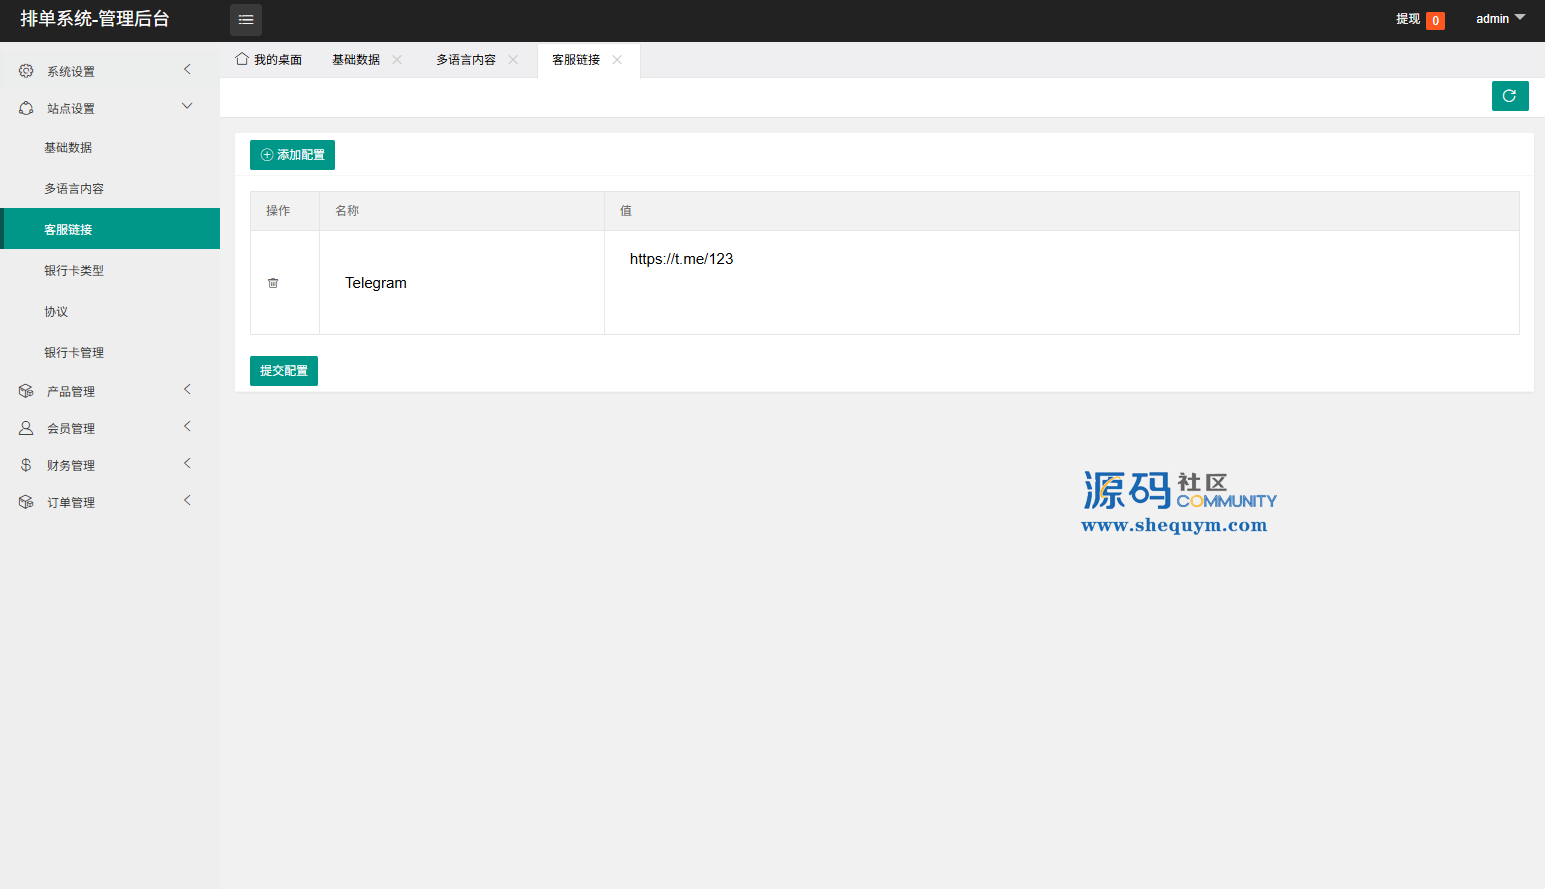Image resolution: width=1545 pixels, height=889 pixels.
Task: Click the green refresh icon button
Action: pos(1509,96)
